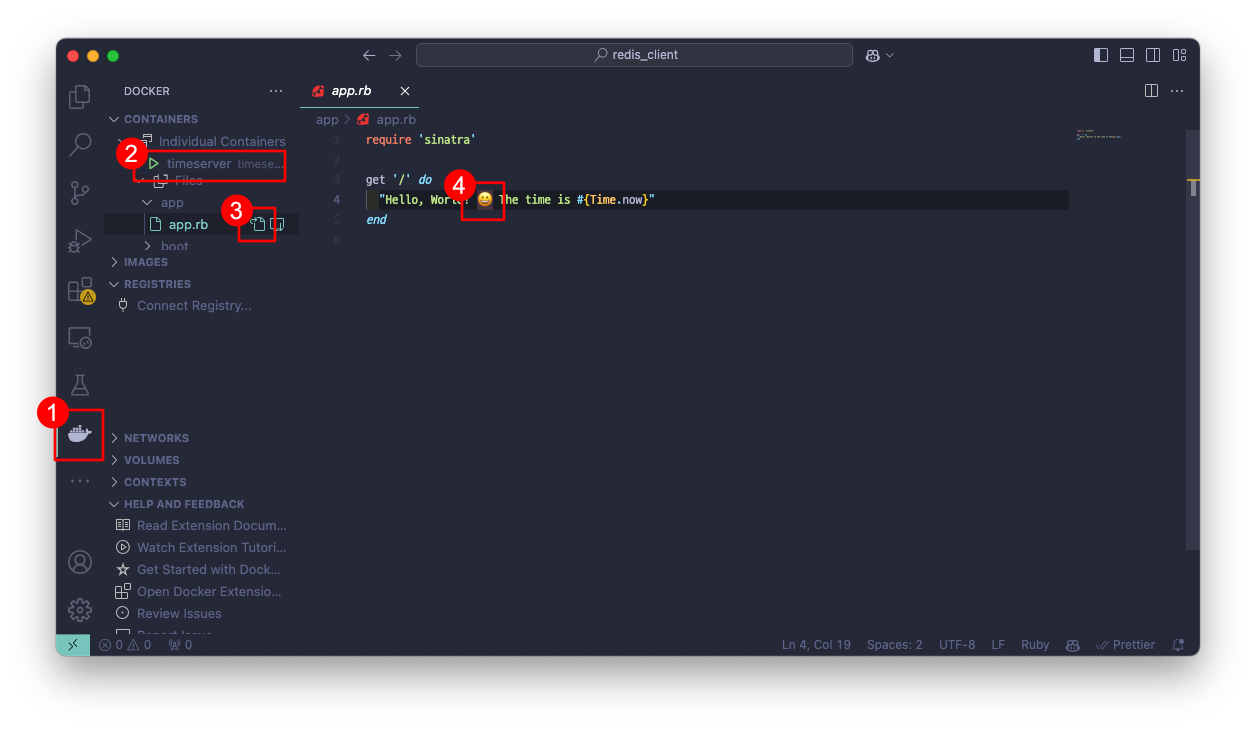This screenshot has height=730, width=1256.
Task: Go forward using the navigation arrow
Action: [x=395, y=55]
